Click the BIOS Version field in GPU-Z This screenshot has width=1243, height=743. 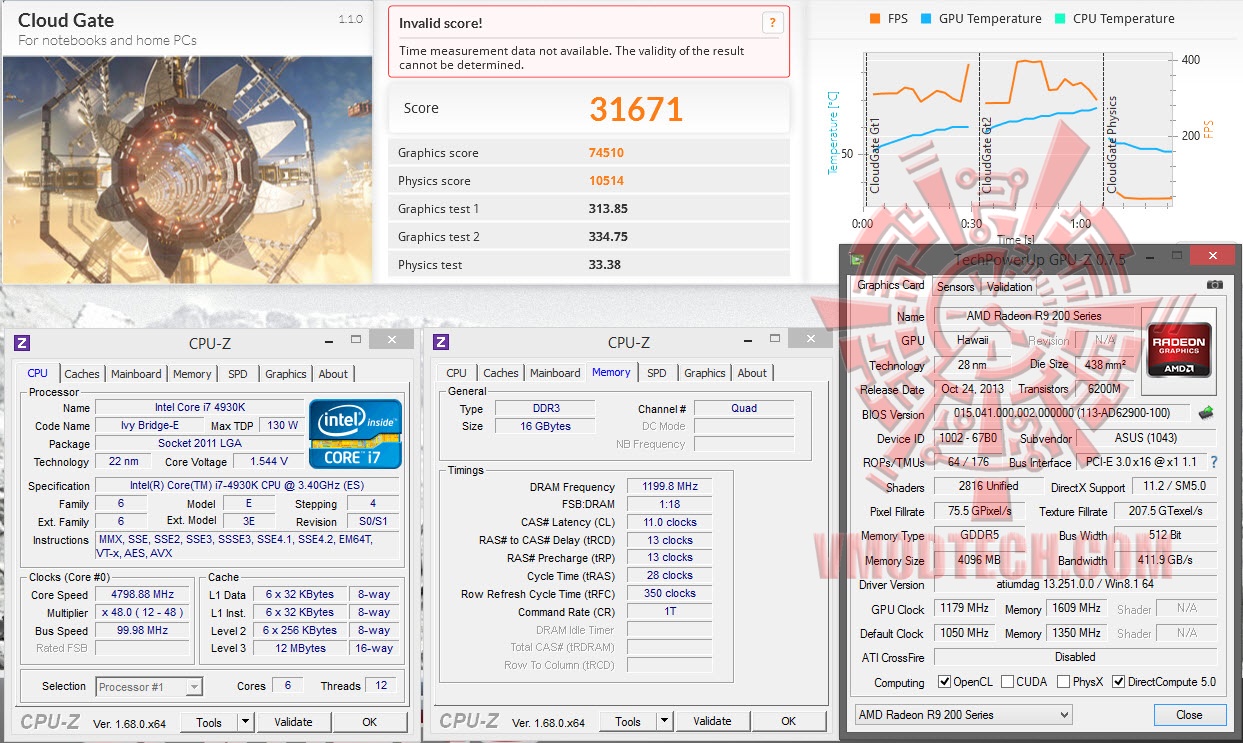tap(1063, 414)
